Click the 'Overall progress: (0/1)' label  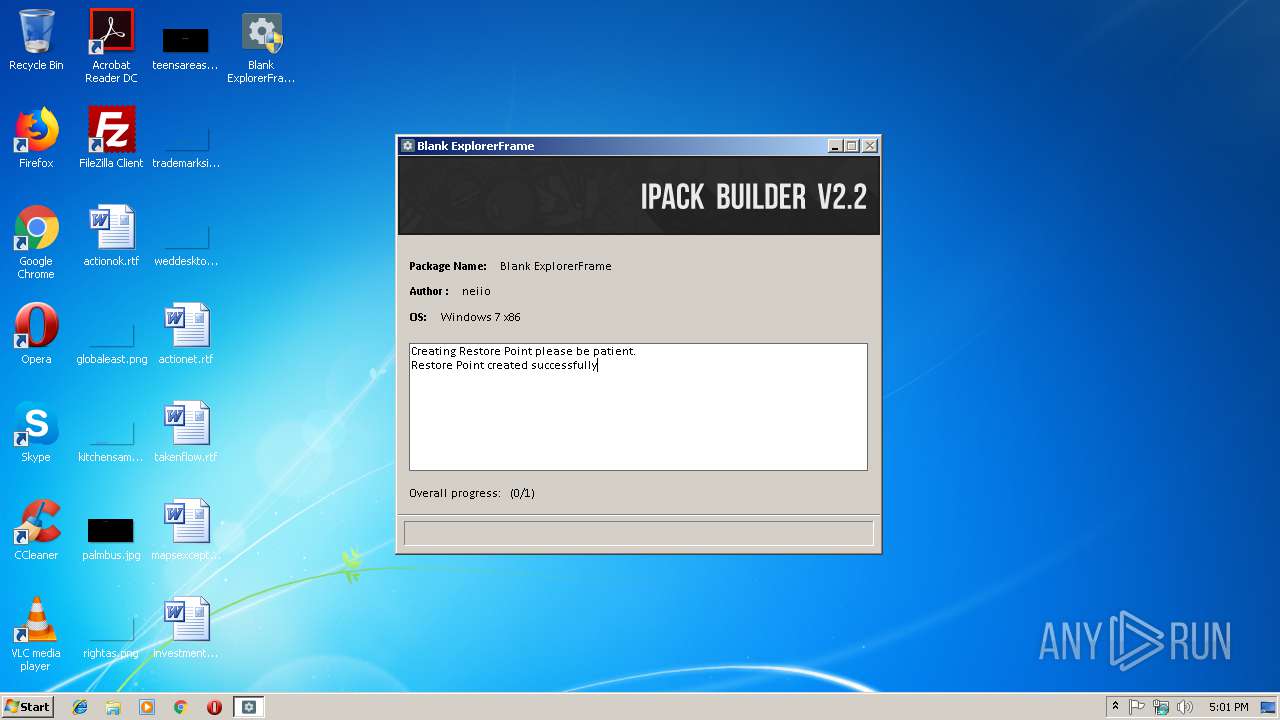(472, 493)
